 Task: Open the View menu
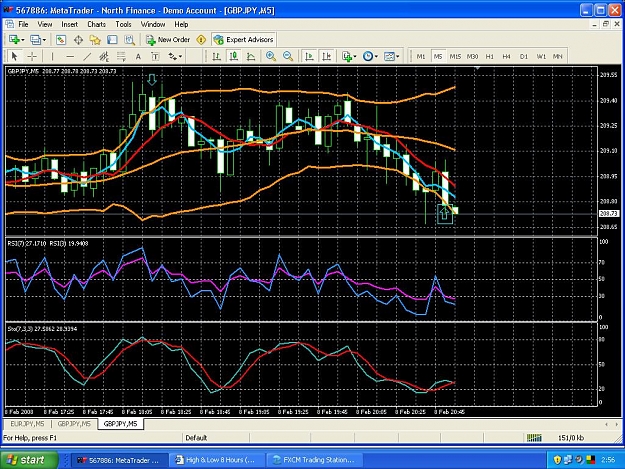click(x=45, y=24)
